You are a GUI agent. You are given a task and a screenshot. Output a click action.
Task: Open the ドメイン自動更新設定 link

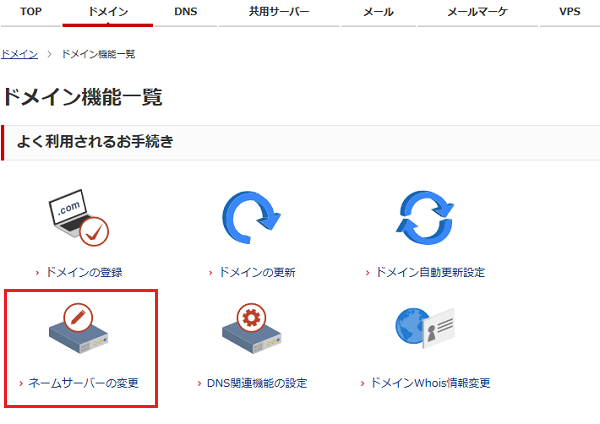430,272
